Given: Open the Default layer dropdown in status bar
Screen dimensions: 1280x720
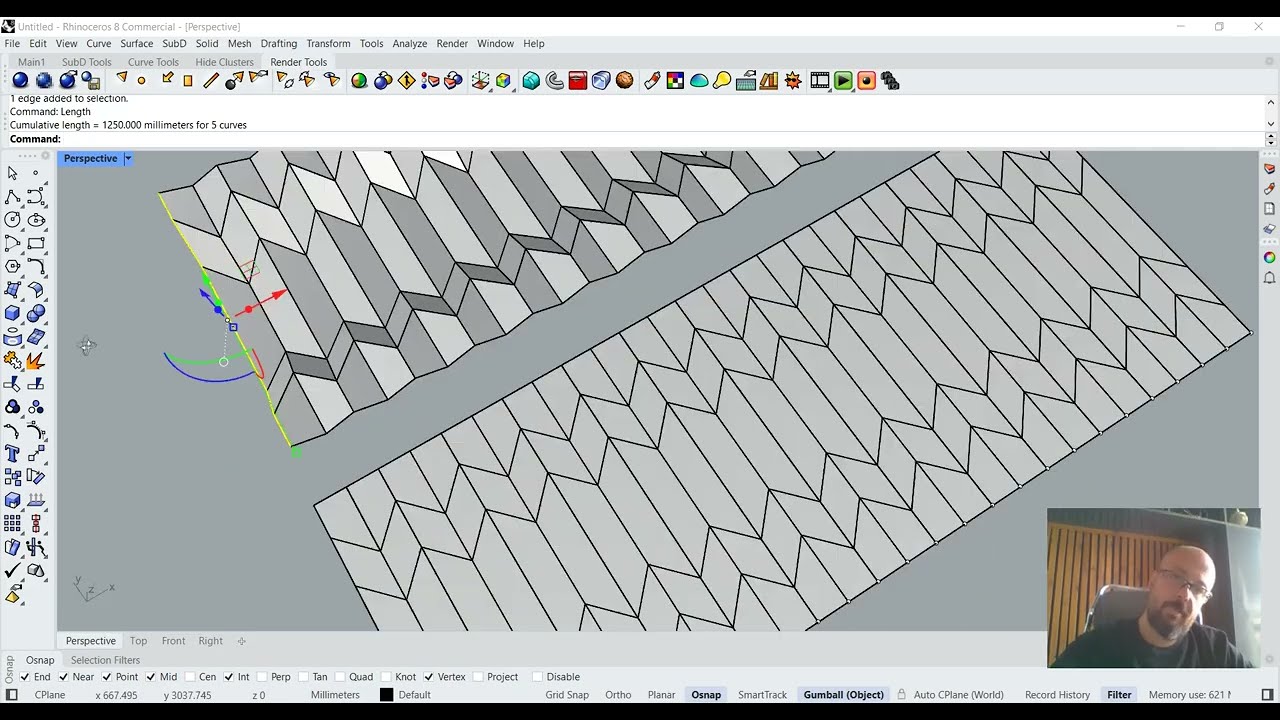Looking at the screenshot, I should (x=414, y=695).
